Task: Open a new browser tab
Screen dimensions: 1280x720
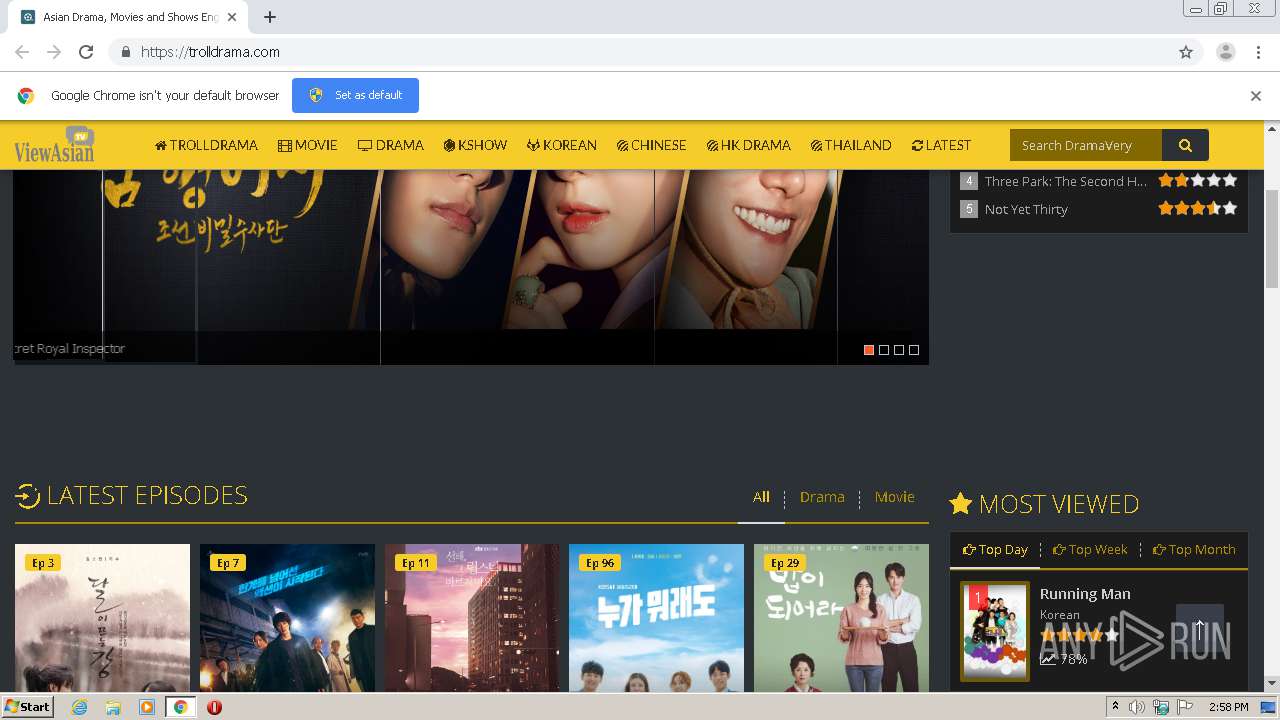Action: [270, 17]
